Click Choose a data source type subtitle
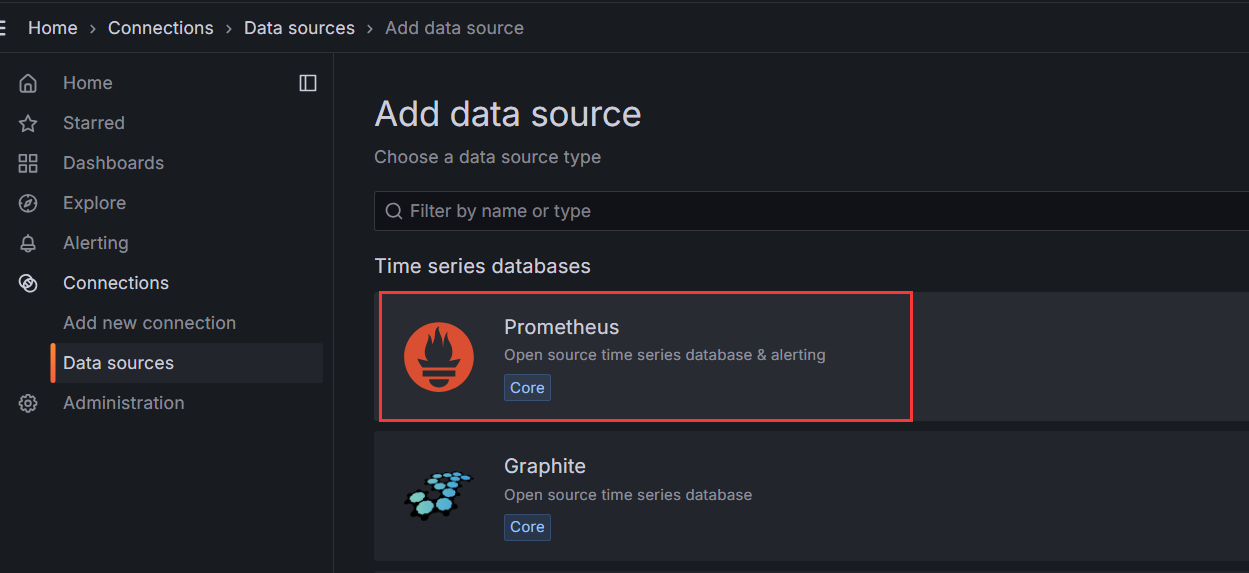Image resolution: width=1249 pixels, height=573 pixels. click(x=487, y=157)
